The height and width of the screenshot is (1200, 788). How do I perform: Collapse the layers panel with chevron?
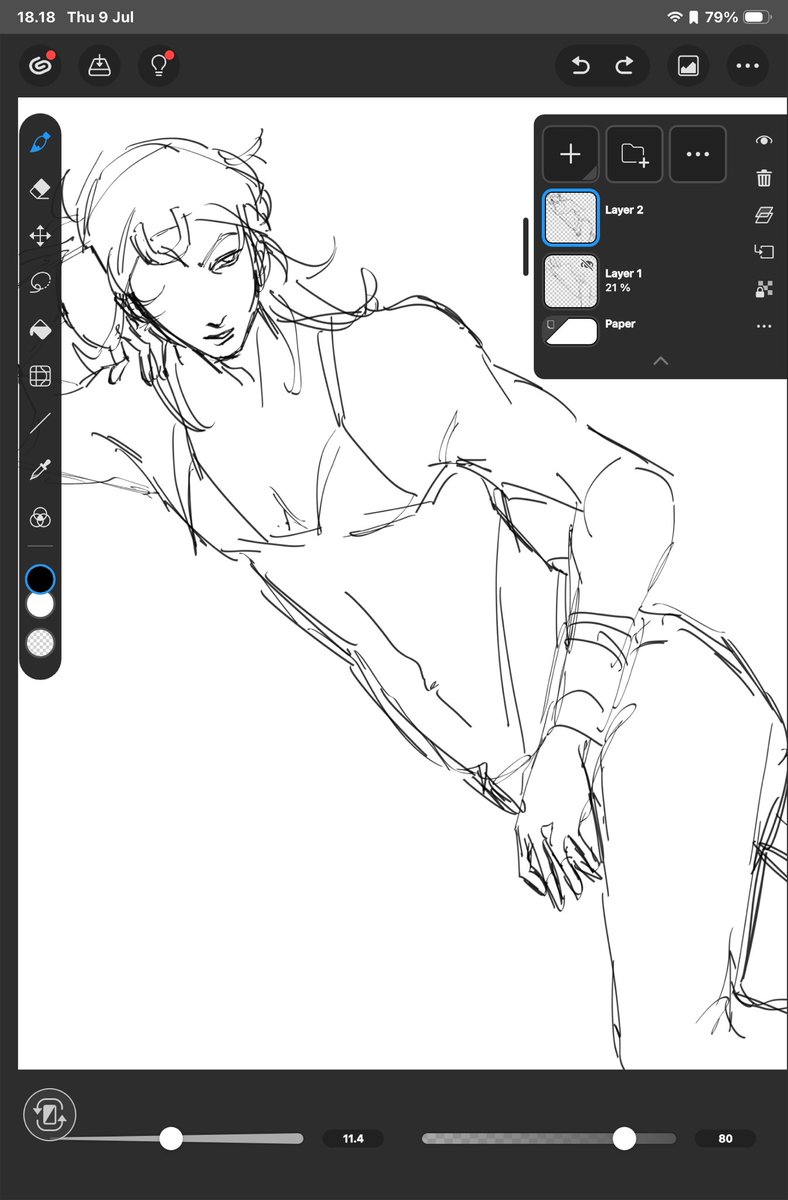[x=660, y=361]
